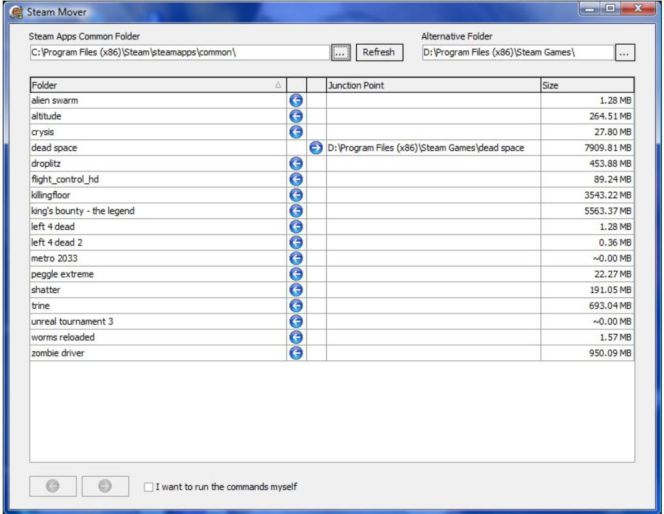Click the 5563.37 MB size value
This screenshot has height=514, width=664.
608,210
